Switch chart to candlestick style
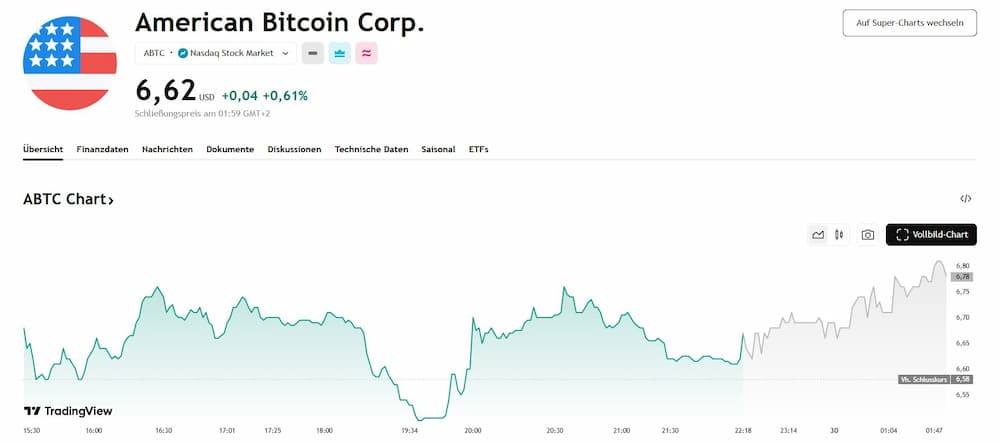 839,235
